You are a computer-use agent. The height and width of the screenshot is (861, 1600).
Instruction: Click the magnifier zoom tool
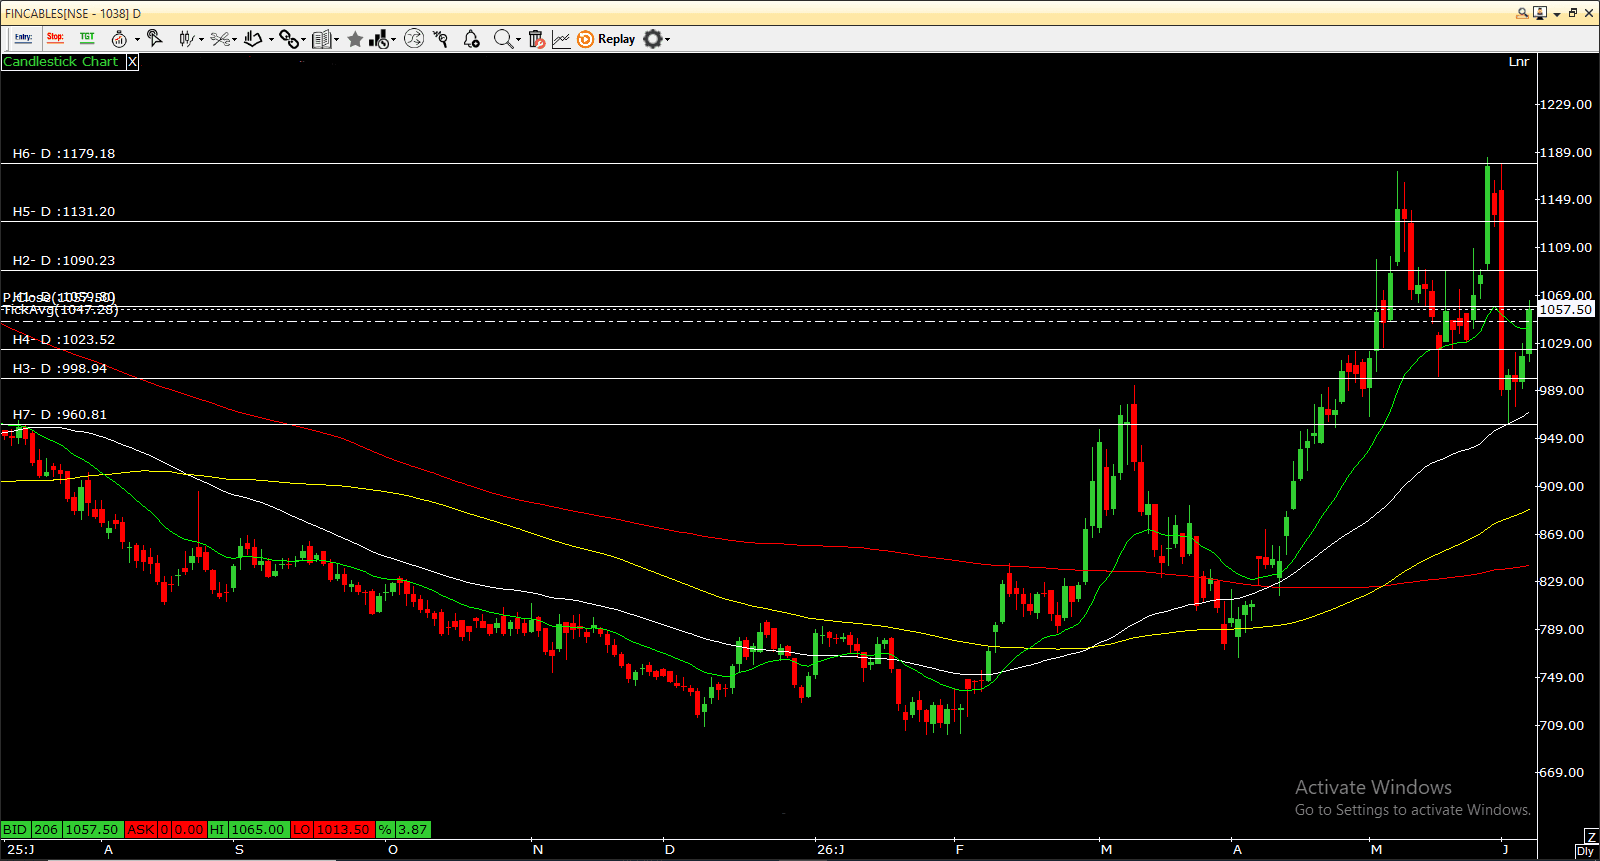pos(503,39)
